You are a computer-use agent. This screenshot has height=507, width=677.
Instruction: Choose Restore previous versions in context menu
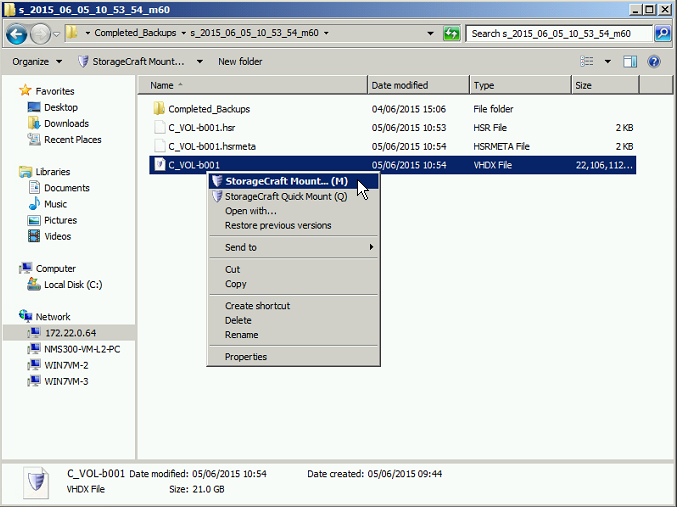coord(294,225)
